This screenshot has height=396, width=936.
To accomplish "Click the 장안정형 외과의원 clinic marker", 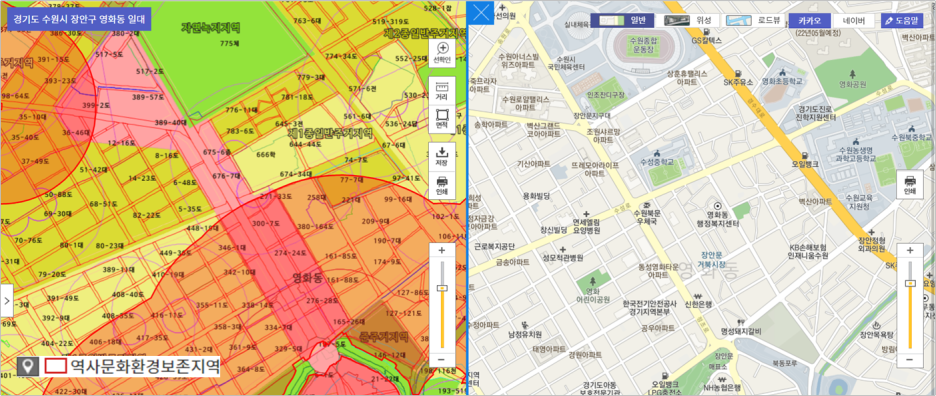I will point(872,231).
